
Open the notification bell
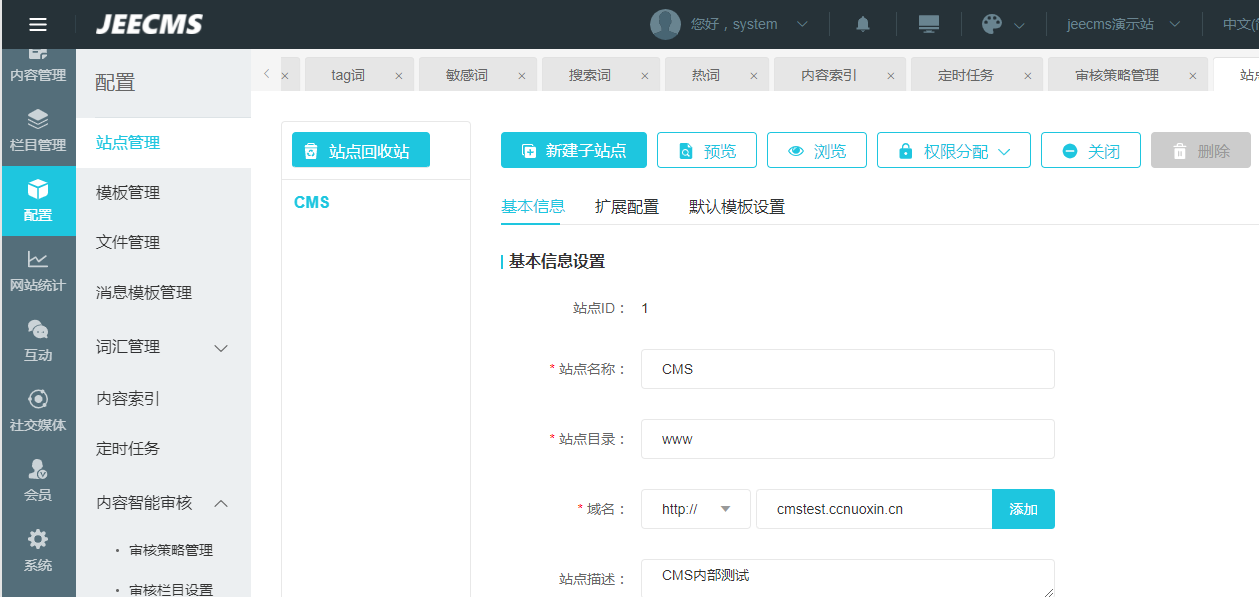(863, 24)
